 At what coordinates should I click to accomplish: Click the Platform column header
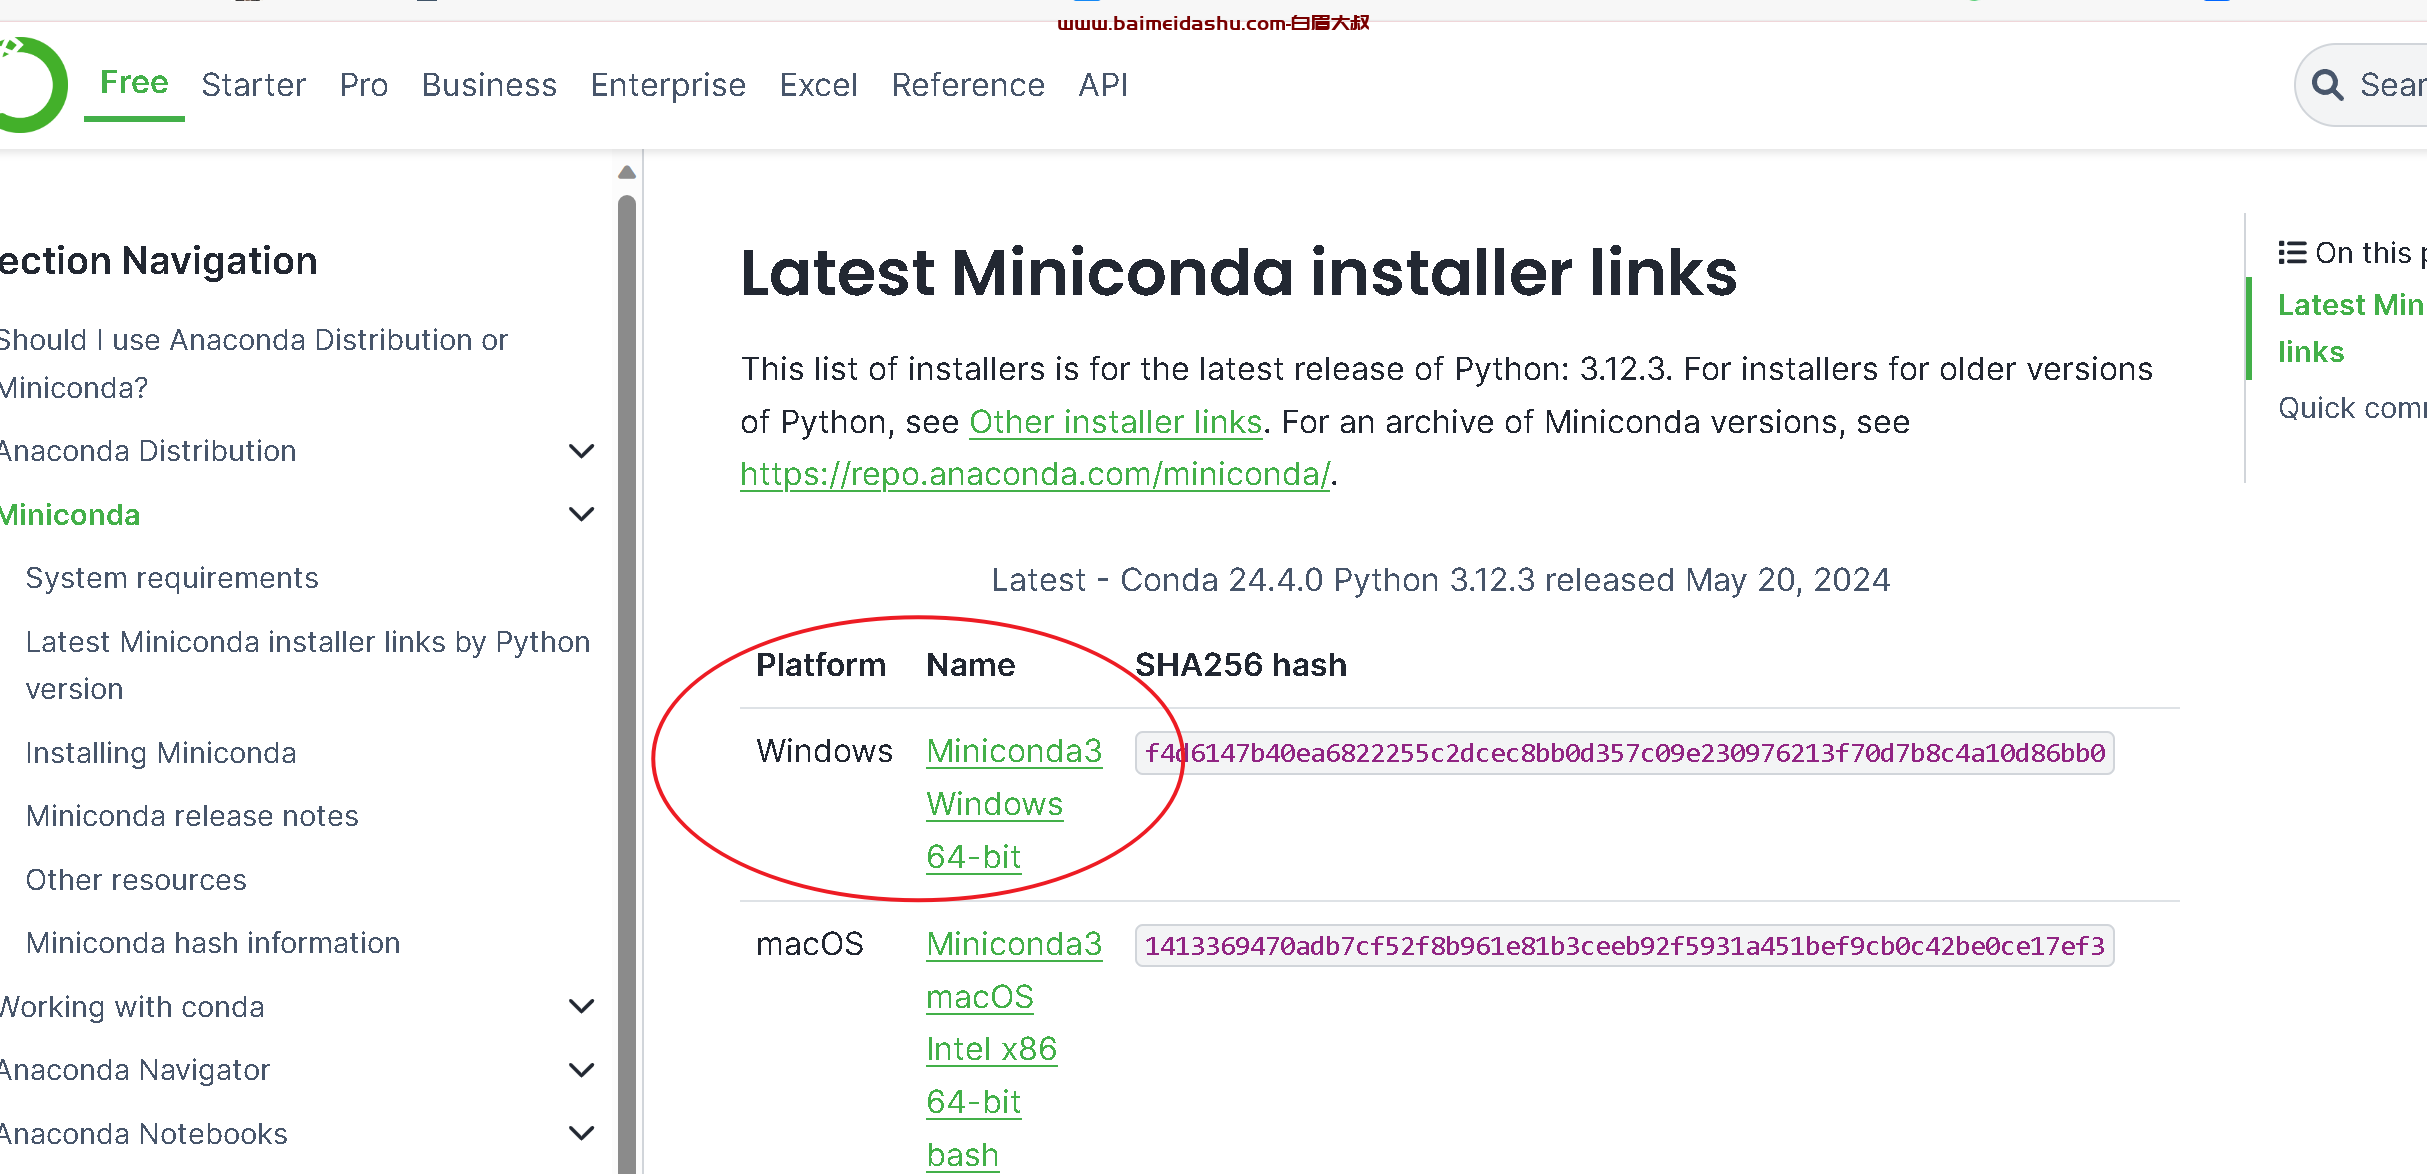click(821, 665)
